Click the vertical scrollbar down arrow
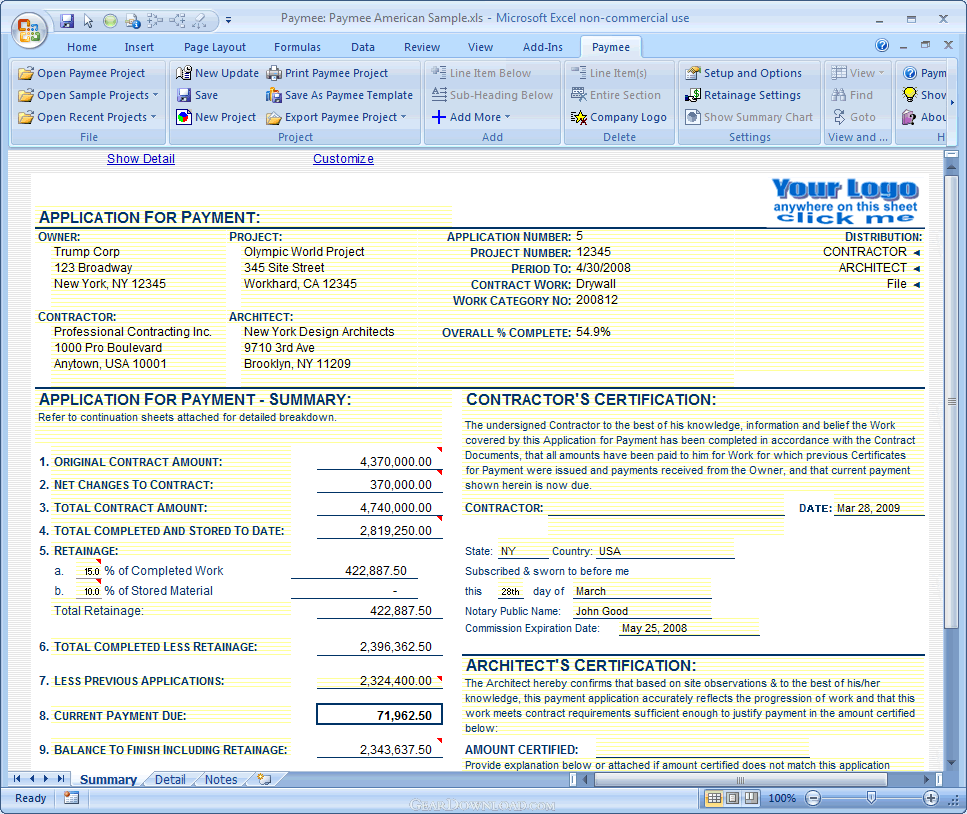The width and height of the screenshot is (967, 814). (x=952, y=762)
